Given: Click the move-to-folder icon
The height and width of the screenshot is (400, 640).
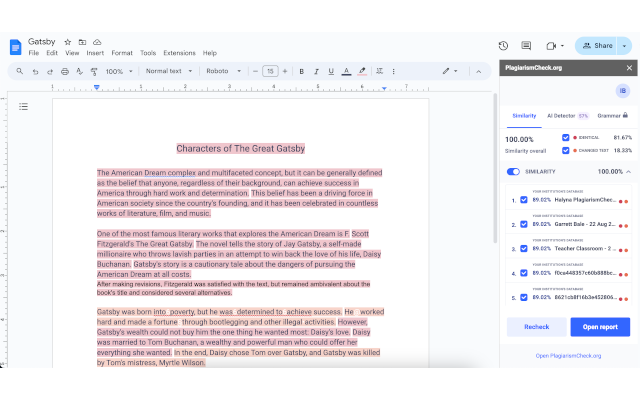Looking at the screenshot, I should click(82, 42).
